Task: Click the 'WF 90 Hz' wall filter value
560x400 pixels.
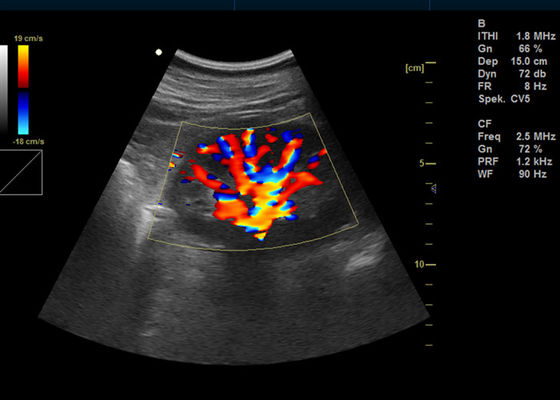Action: coord(512,174)
